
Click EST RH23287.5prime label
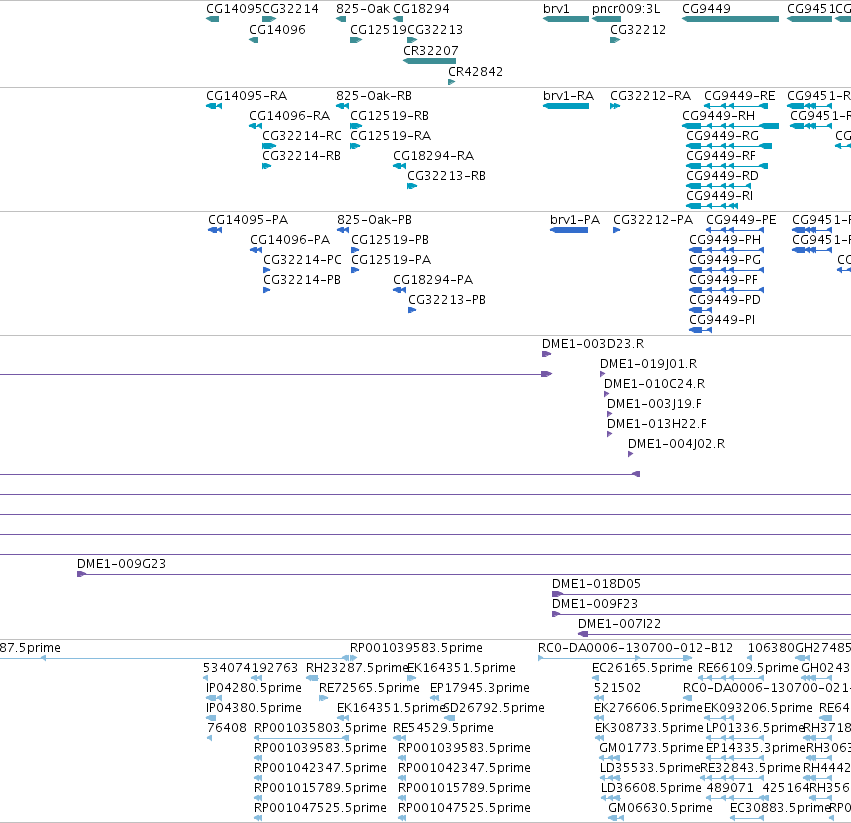coord(357,668)
